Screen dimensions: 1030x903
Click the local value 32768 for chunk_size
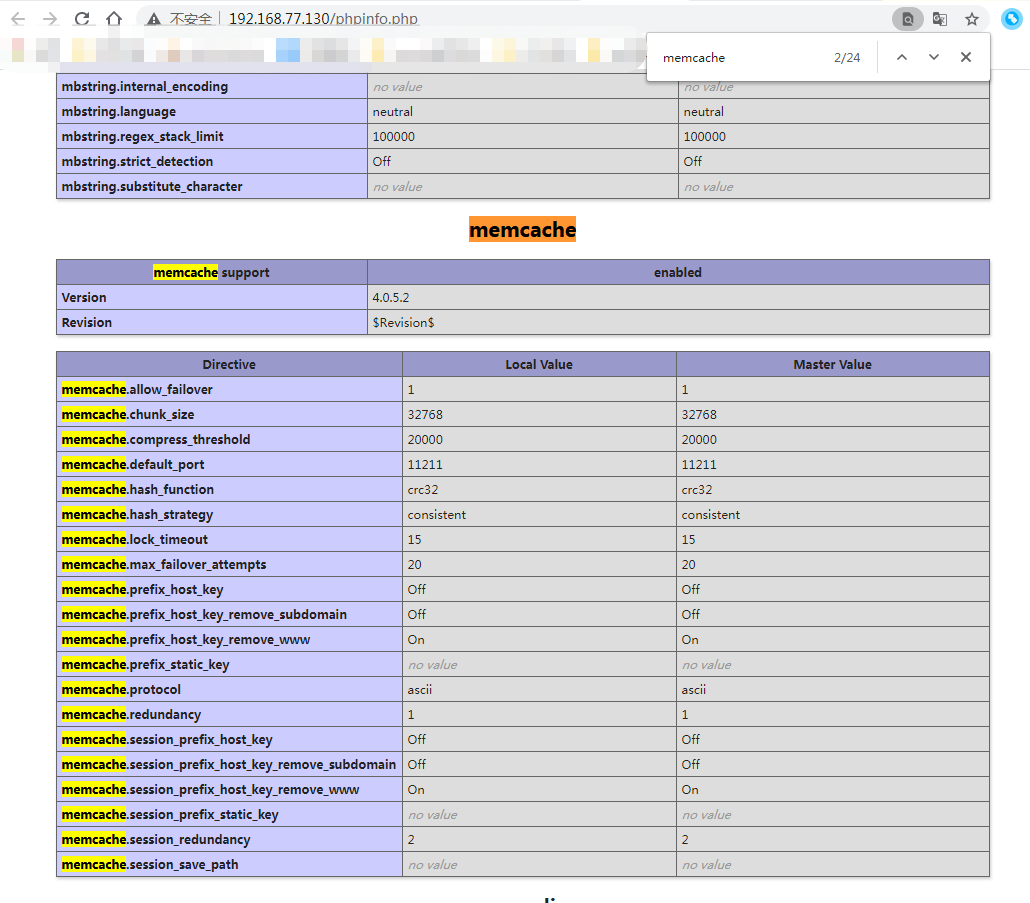(425, 414)
